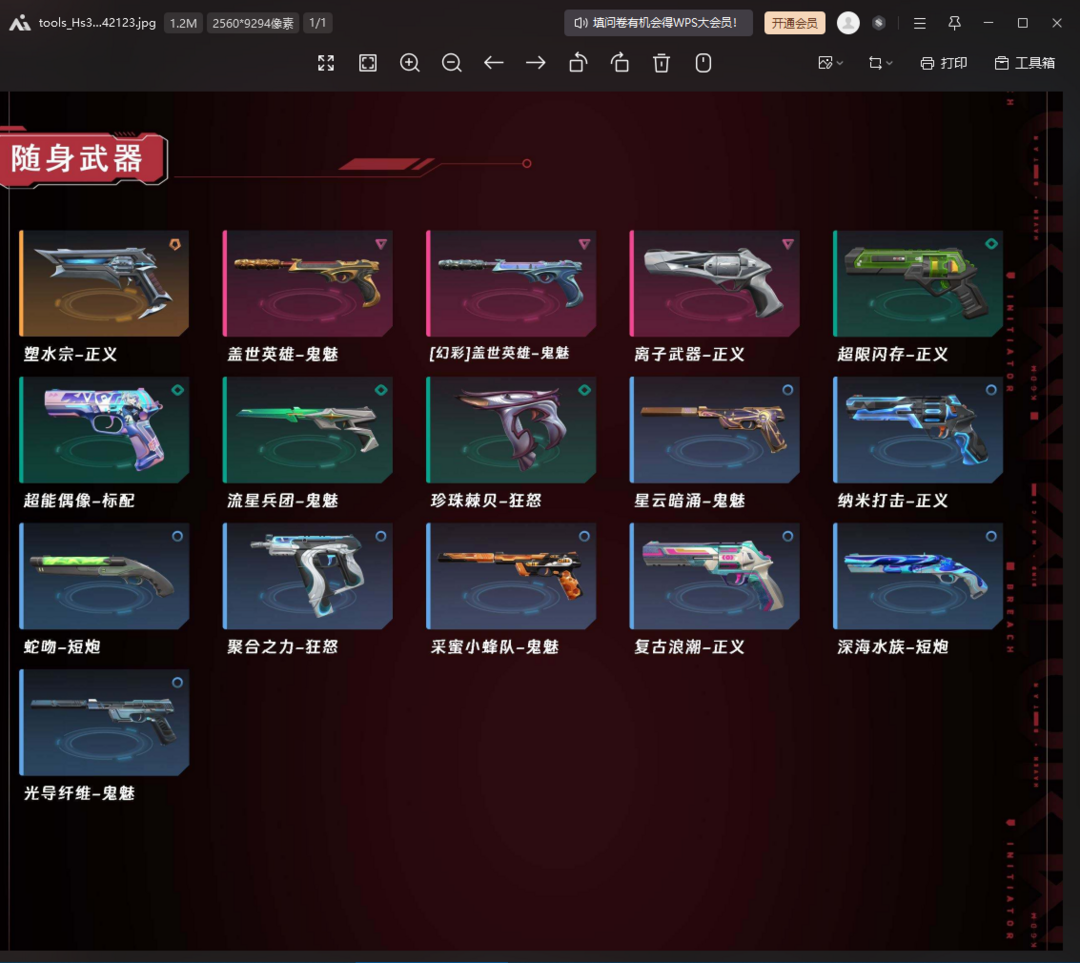Click the 深海水族-短炮 weapon card
This screenshot has width=1080, height=963.
click(917, 576)
